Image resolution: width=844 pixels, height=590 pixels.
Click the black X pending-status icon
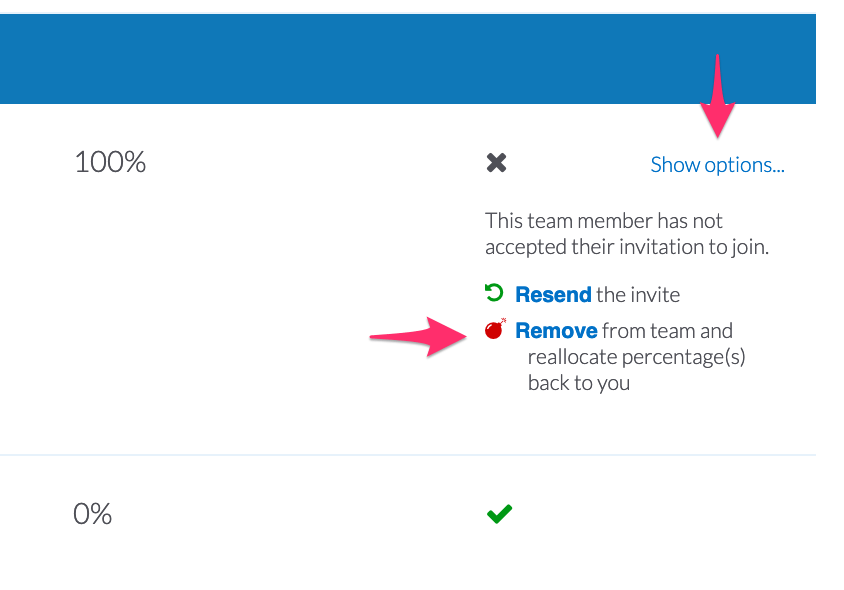[496, 163]
